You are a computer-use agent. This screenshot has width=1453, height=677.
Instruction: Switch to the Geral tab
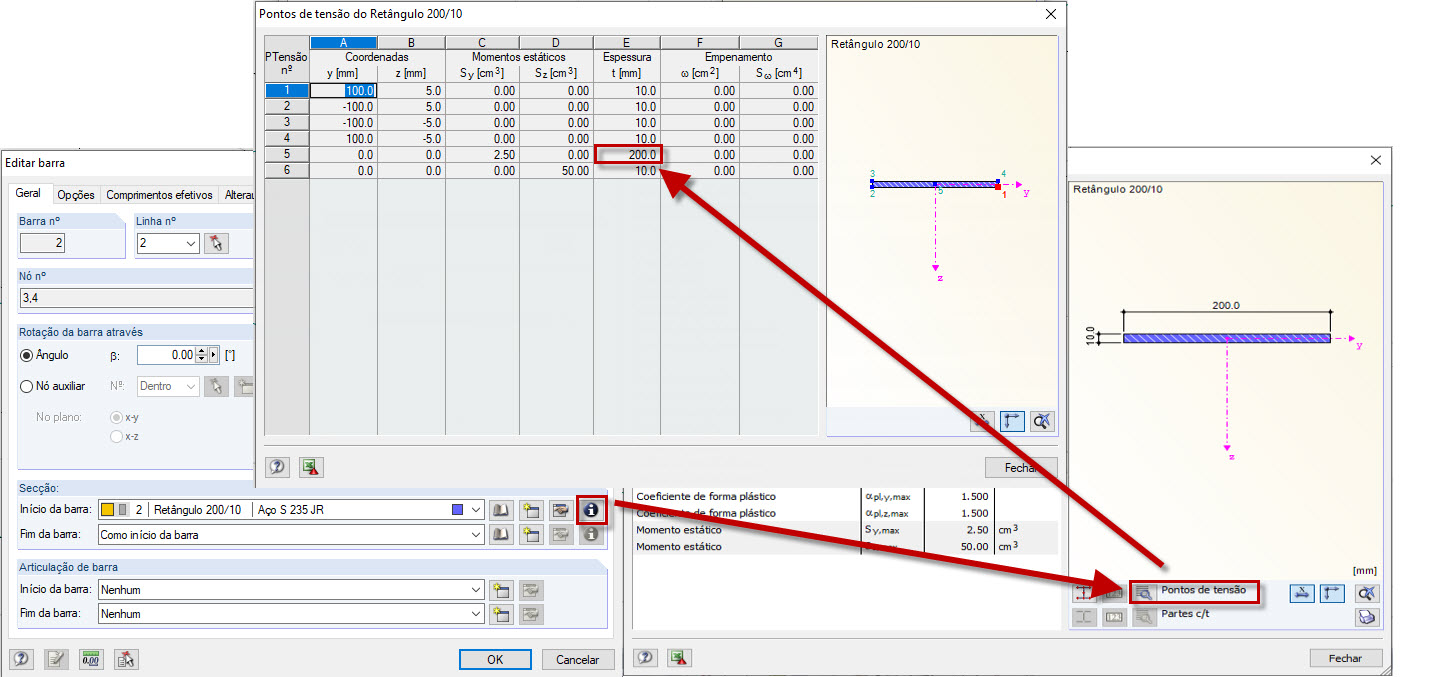tap(29, 194)
